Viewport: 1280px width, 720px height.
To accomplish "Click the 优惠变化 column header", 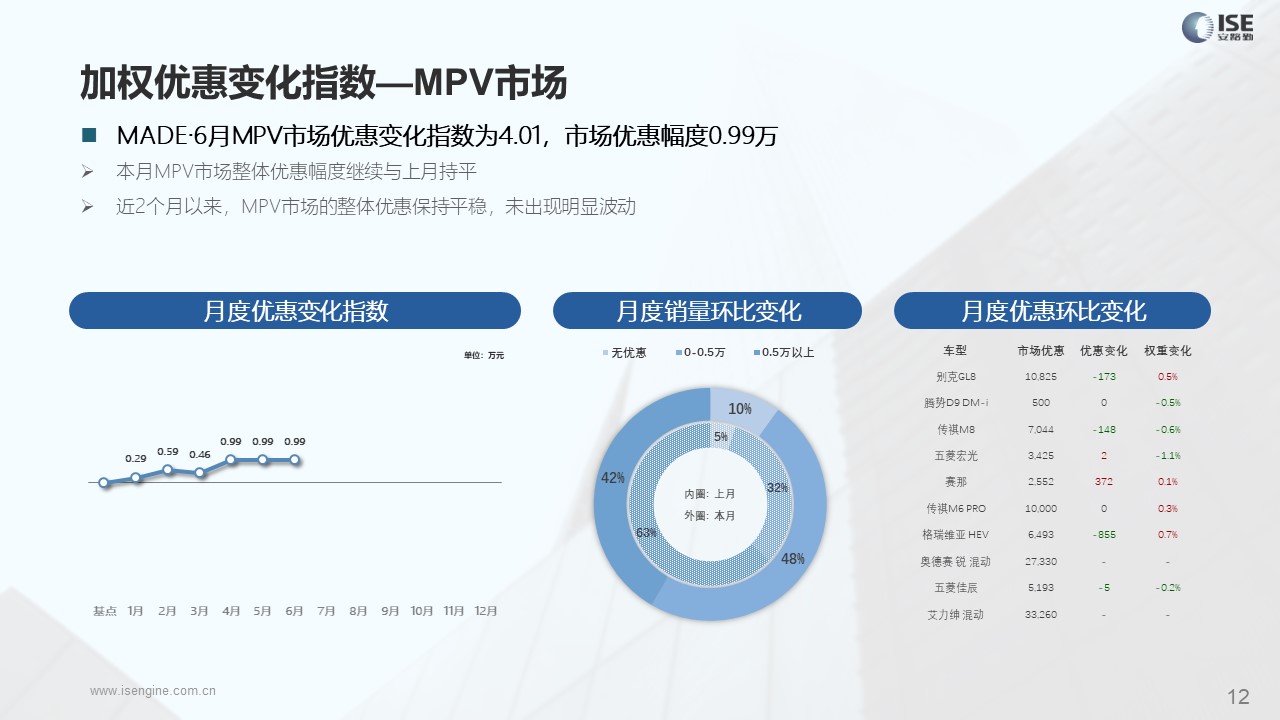I will (x=1104, y=351).
